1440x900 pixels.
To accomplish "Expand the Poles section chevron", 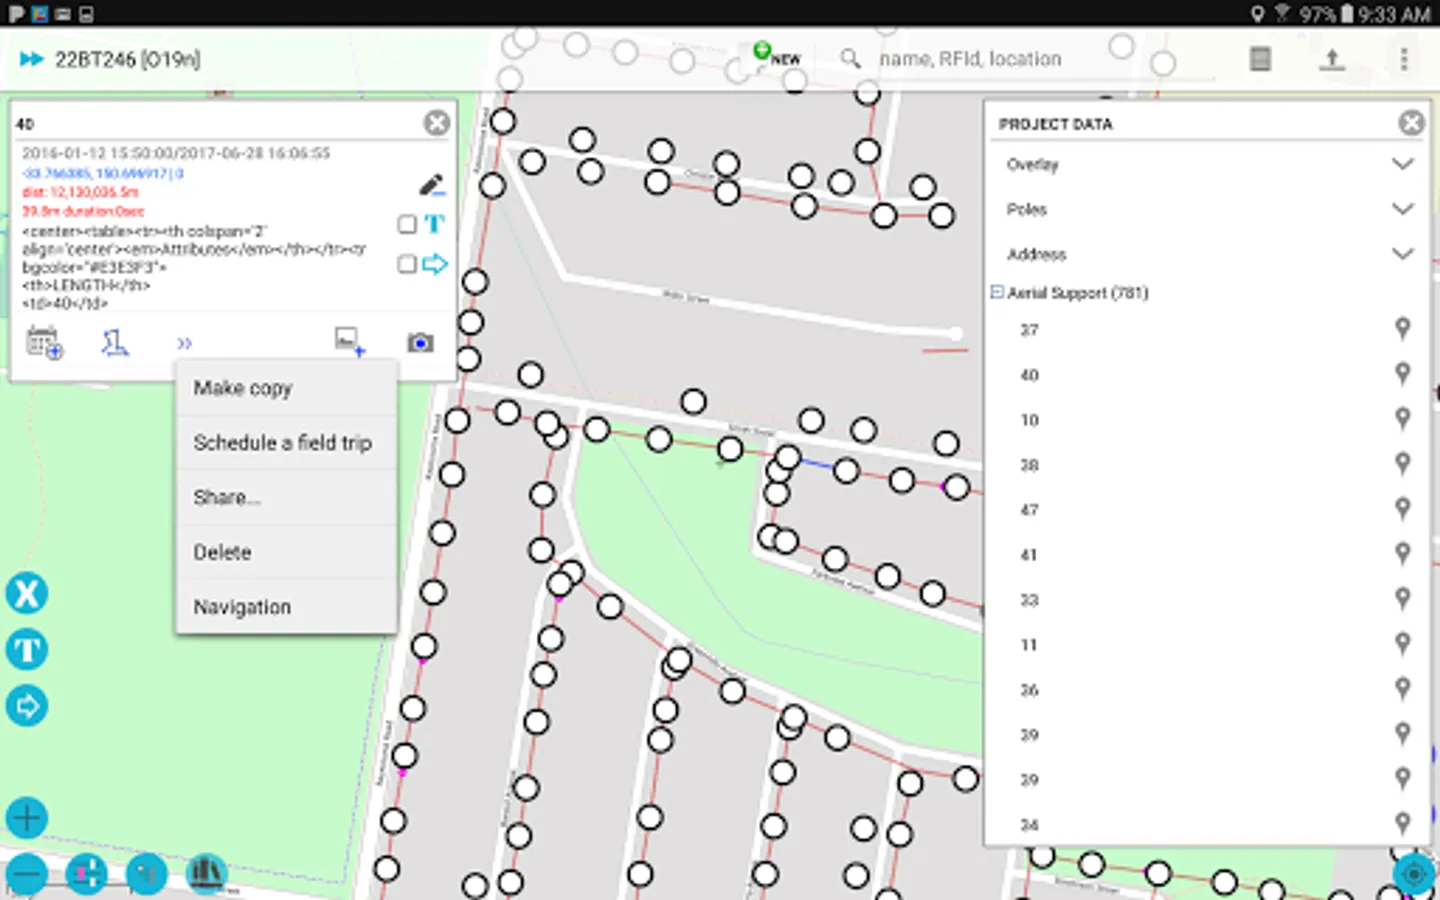I will pos(1402,209).
